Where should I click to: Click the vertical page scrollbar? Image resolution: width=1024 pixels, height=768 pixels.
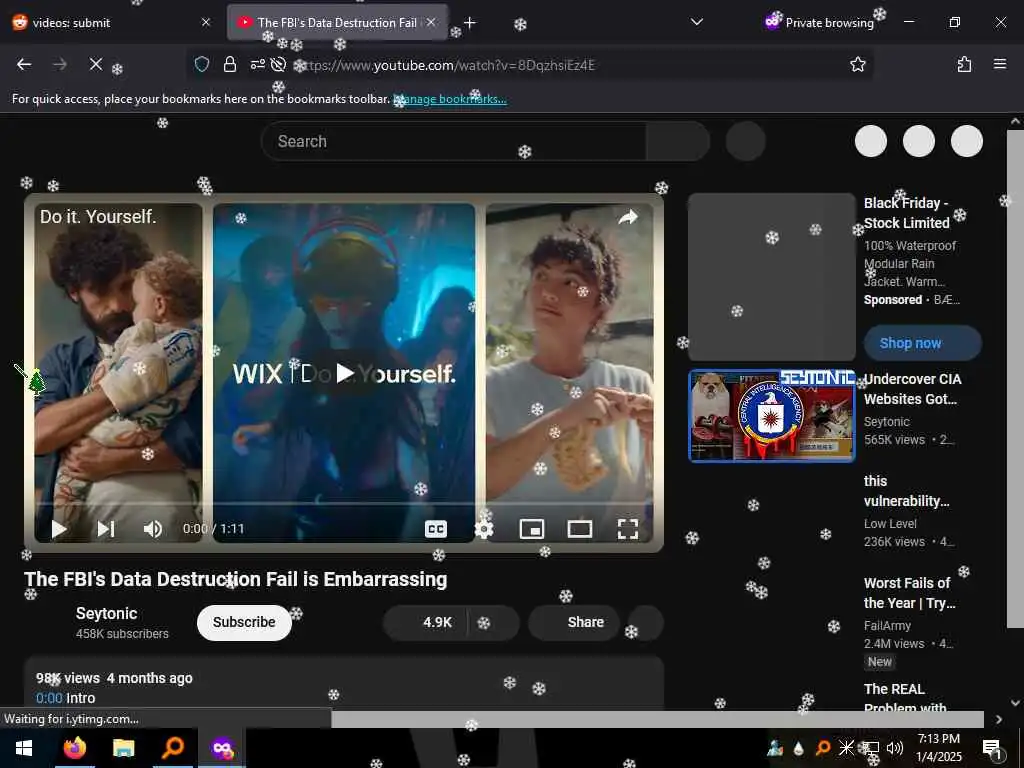(x=1015, y=379)
